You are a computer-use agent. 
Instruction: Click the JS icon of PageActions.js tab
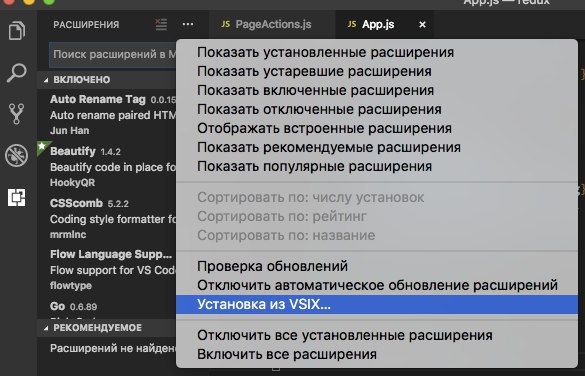tap(225, 24)
